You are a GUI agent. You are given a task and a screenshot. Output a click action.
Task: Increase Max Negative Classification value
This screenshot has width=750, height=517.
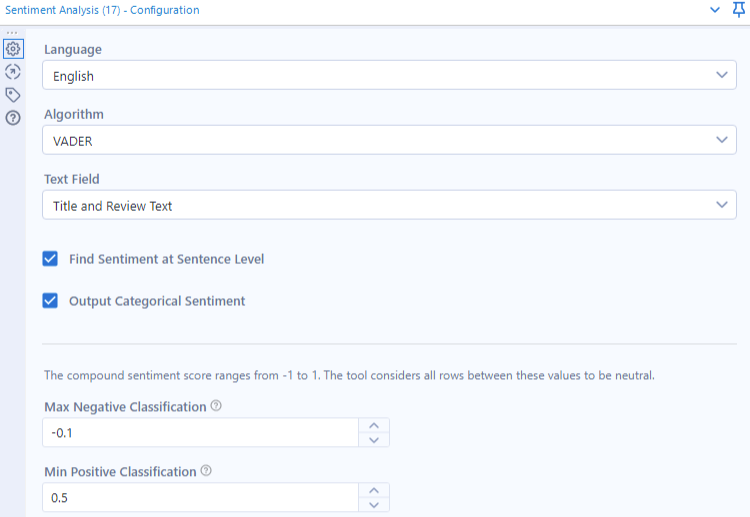(x=374, y=426)
